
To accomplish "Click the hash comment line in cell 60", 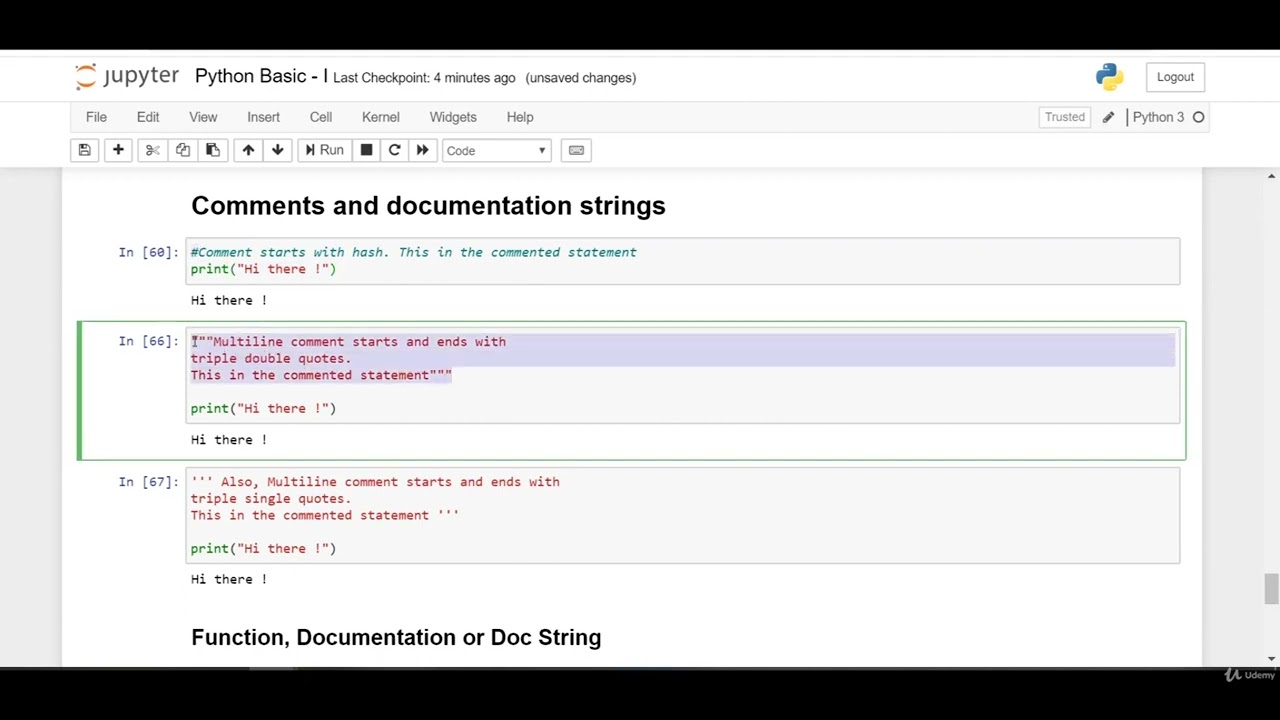I will tap(414, 252).
